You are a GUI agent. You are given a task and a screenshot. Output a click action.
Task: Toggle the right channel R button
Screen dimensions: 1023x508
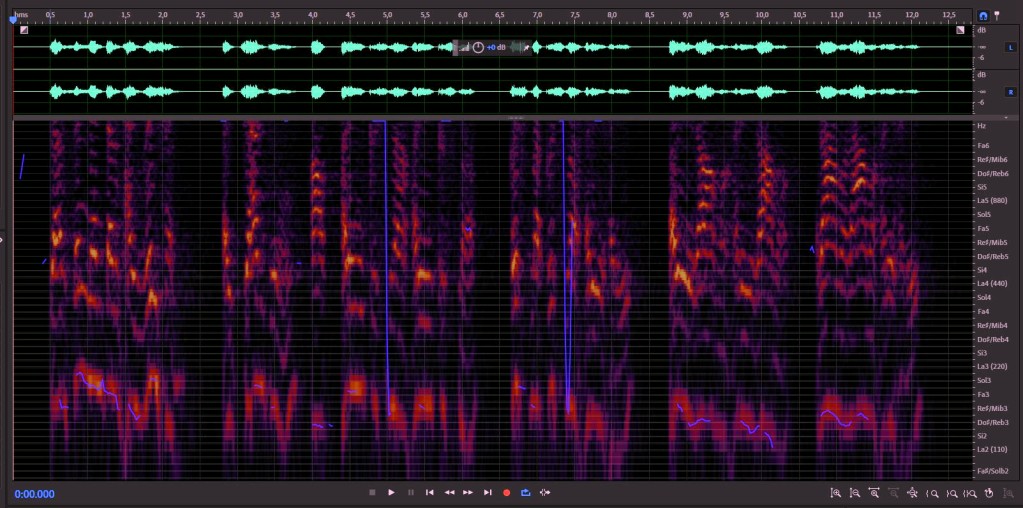tap(1011, 92)
